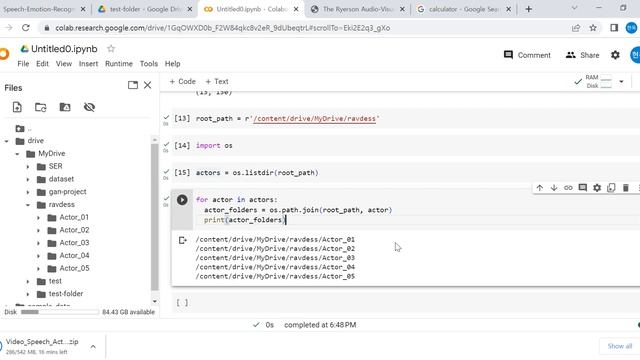Expand the Actor_01 folder
640x360 pixels.
[38, 218]
